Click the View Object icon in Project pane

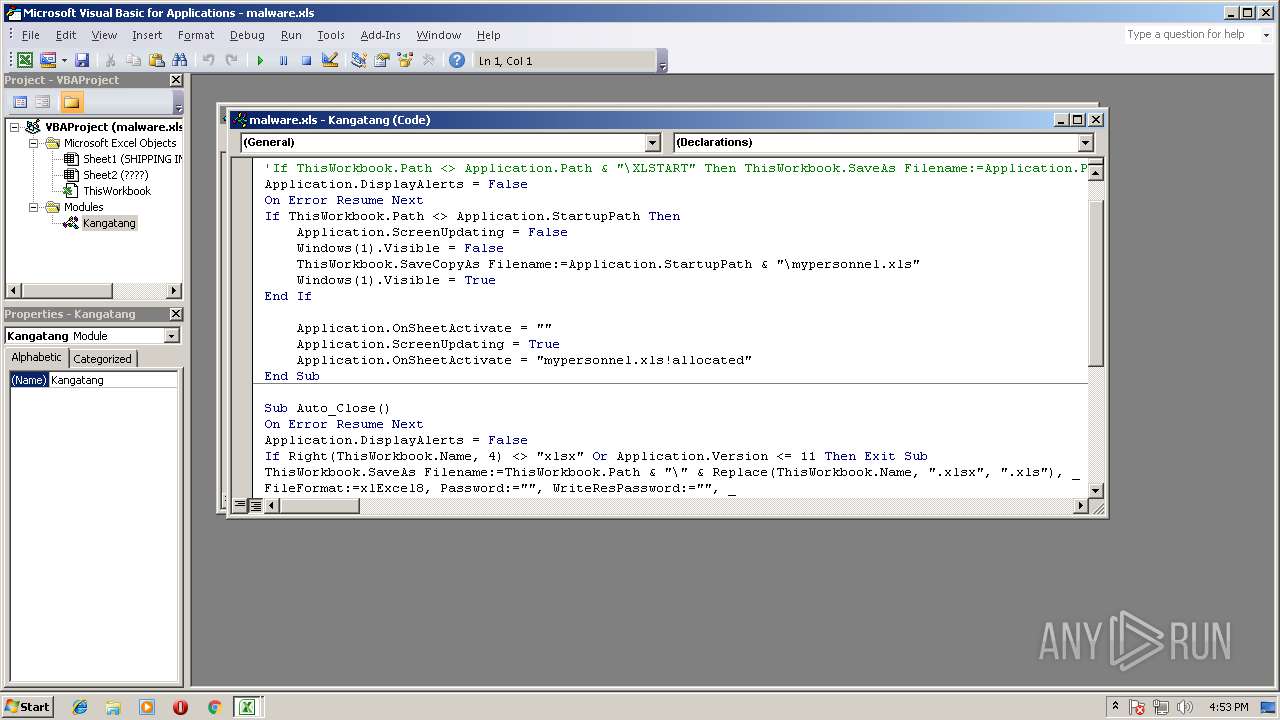43,102
